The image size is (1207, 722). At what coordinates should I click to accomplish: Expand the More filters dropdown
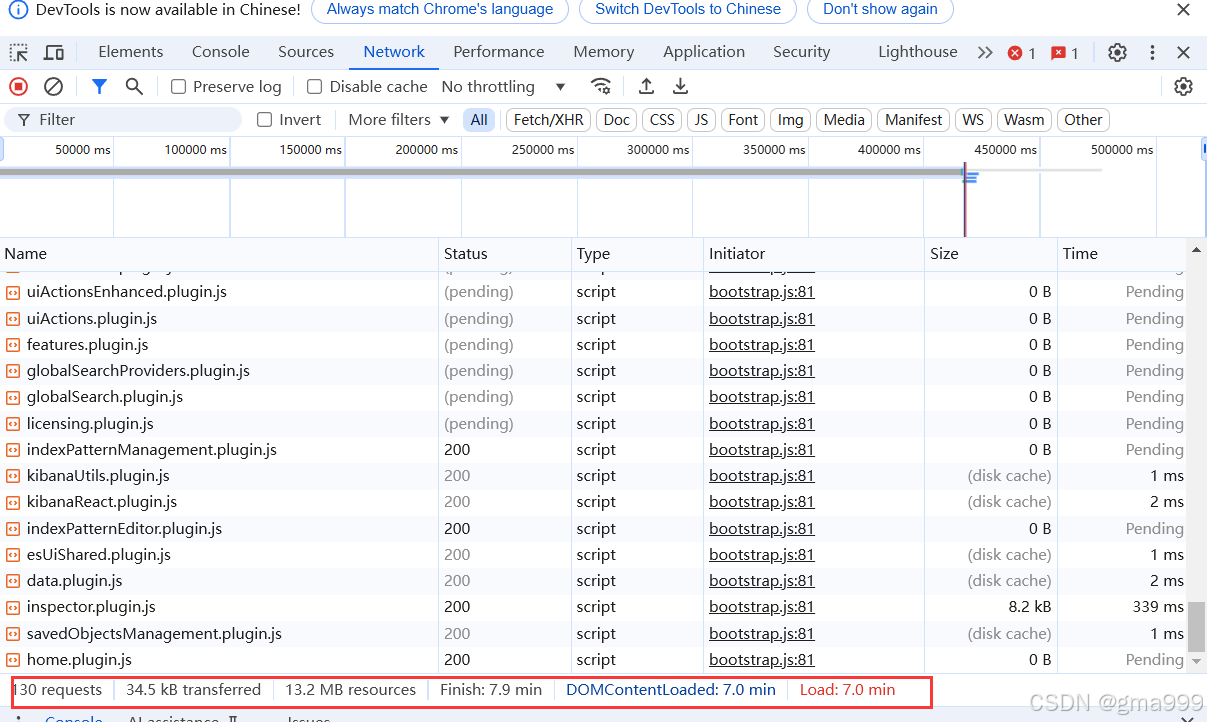point(398,120)
